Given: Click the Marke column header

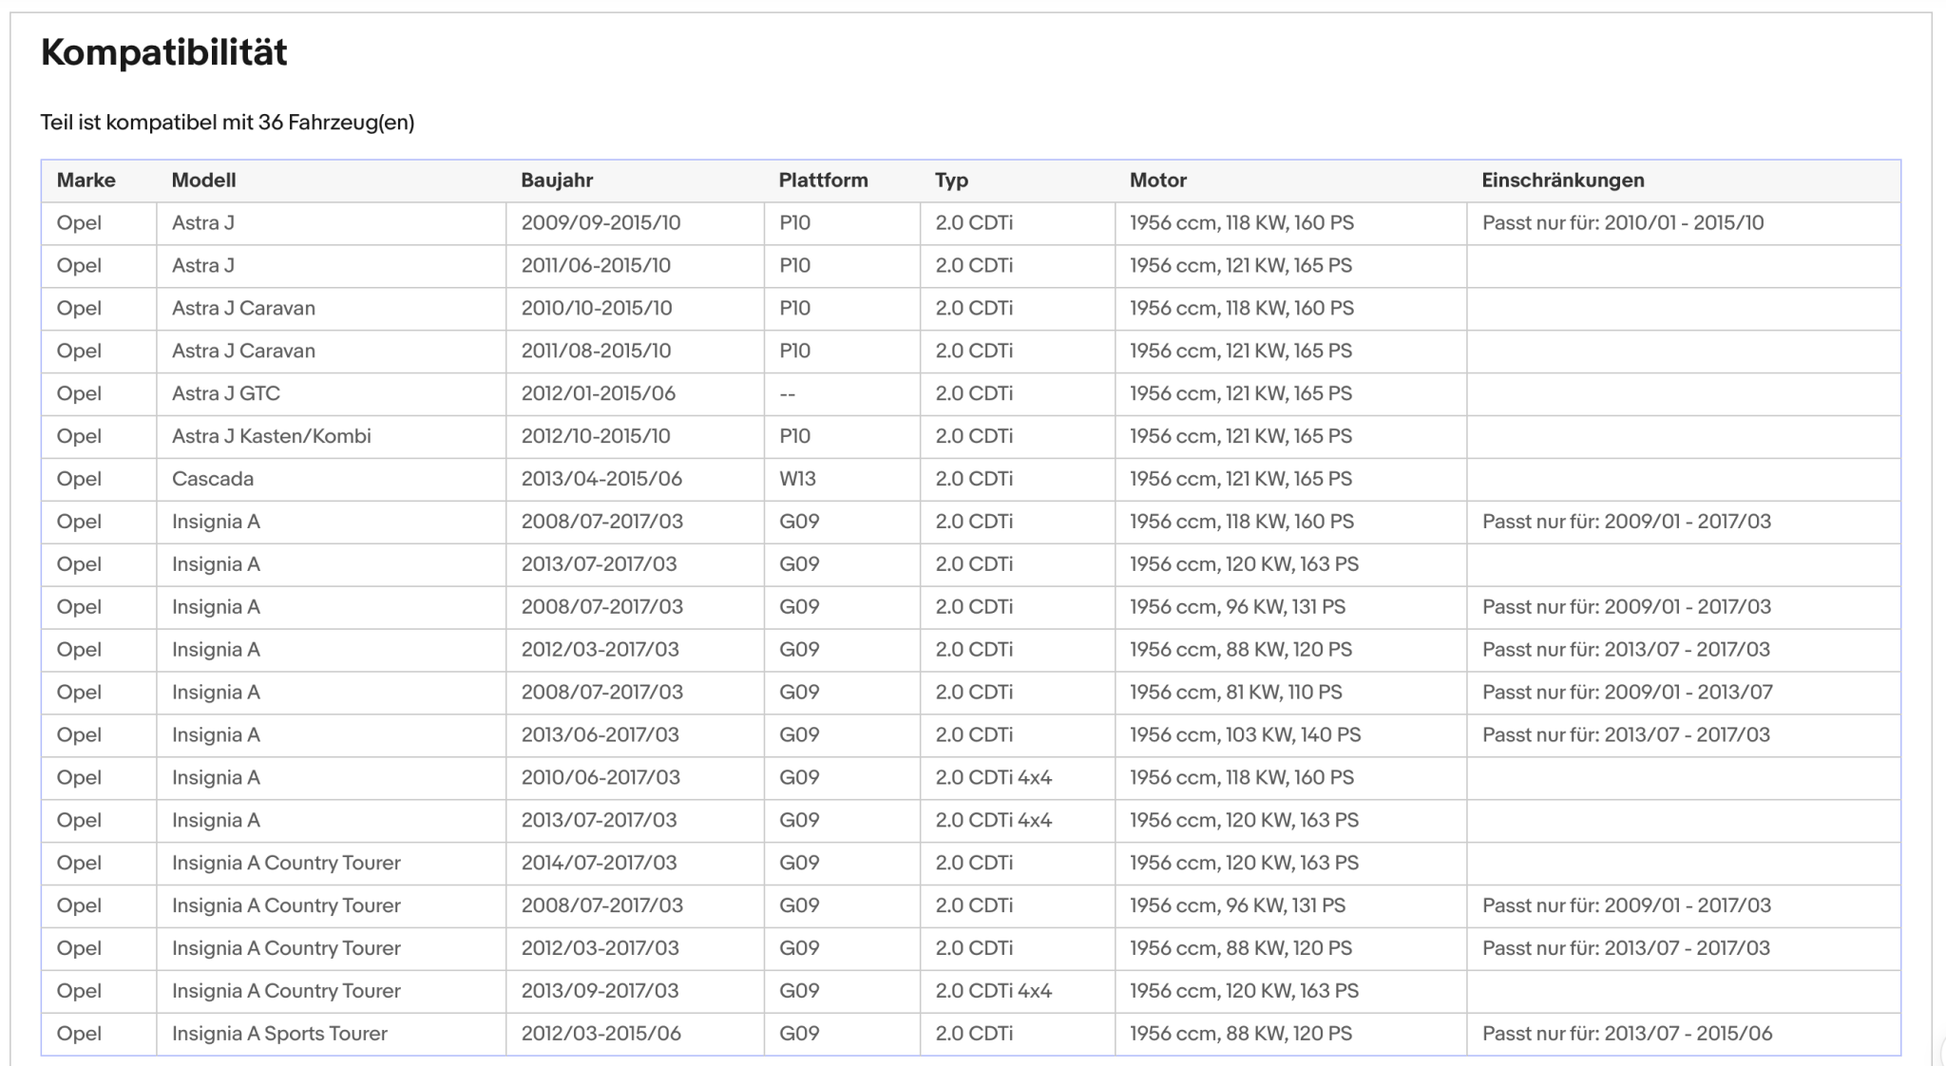Looking at the screenshot, I should click(86, 180).
